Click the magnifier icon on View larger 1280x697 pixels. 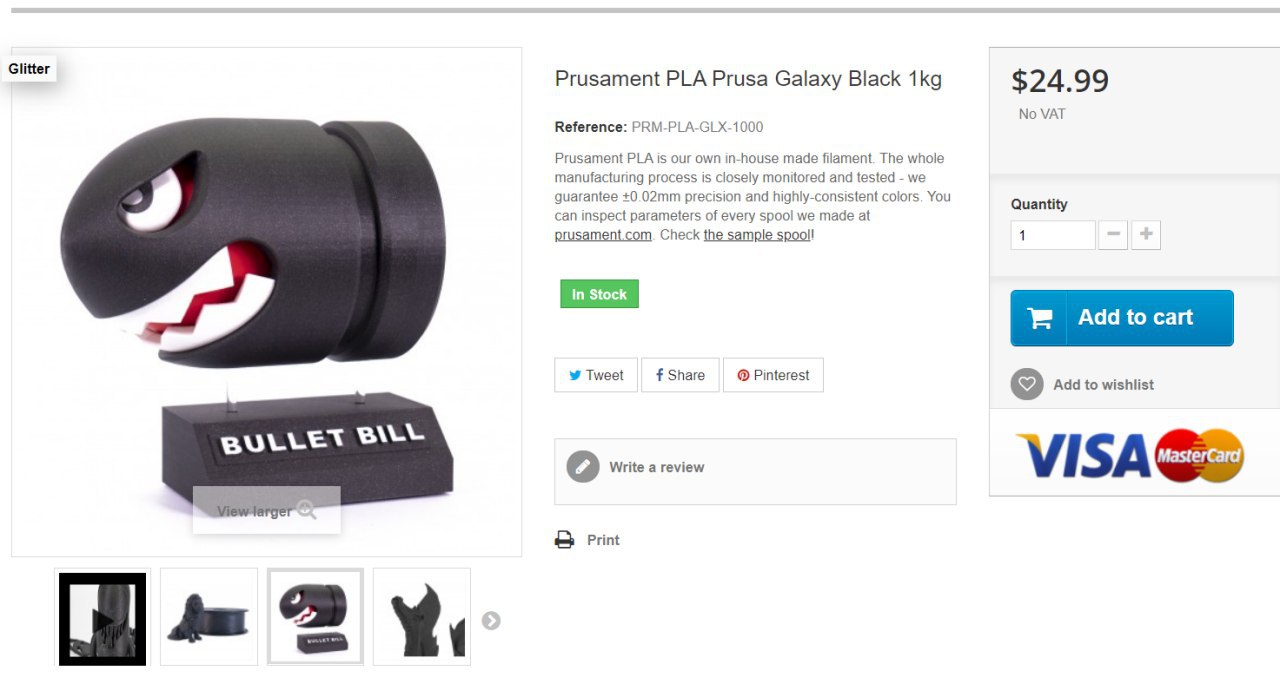(x=307, y=510)
